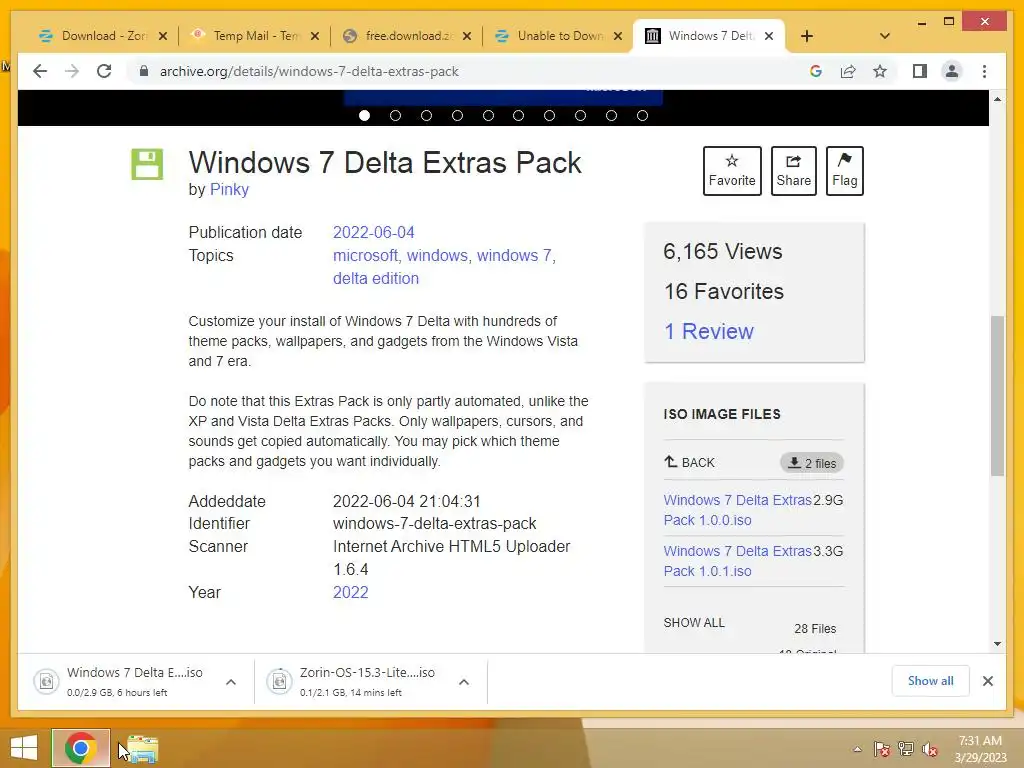The width and height of the screenshot is (1024, 768).
Task: Open the Year 2022 link
Action: click(351, 592)
